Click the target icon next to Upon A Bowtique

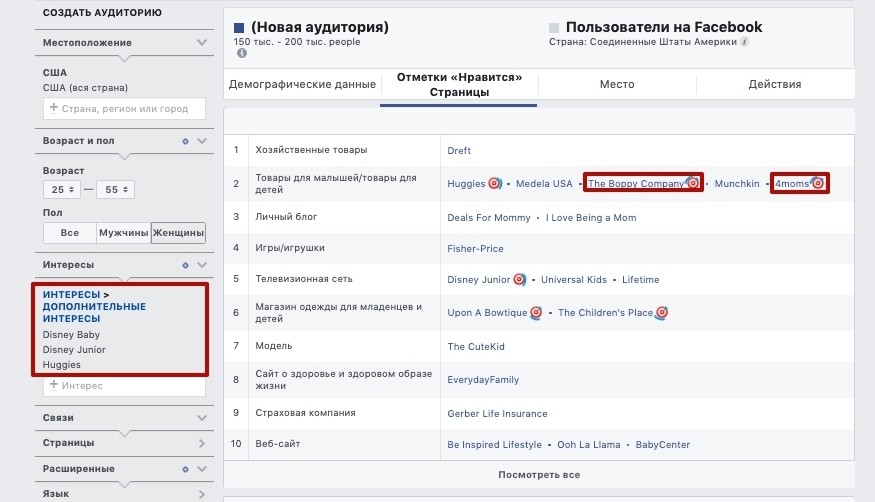coord(536,312)
